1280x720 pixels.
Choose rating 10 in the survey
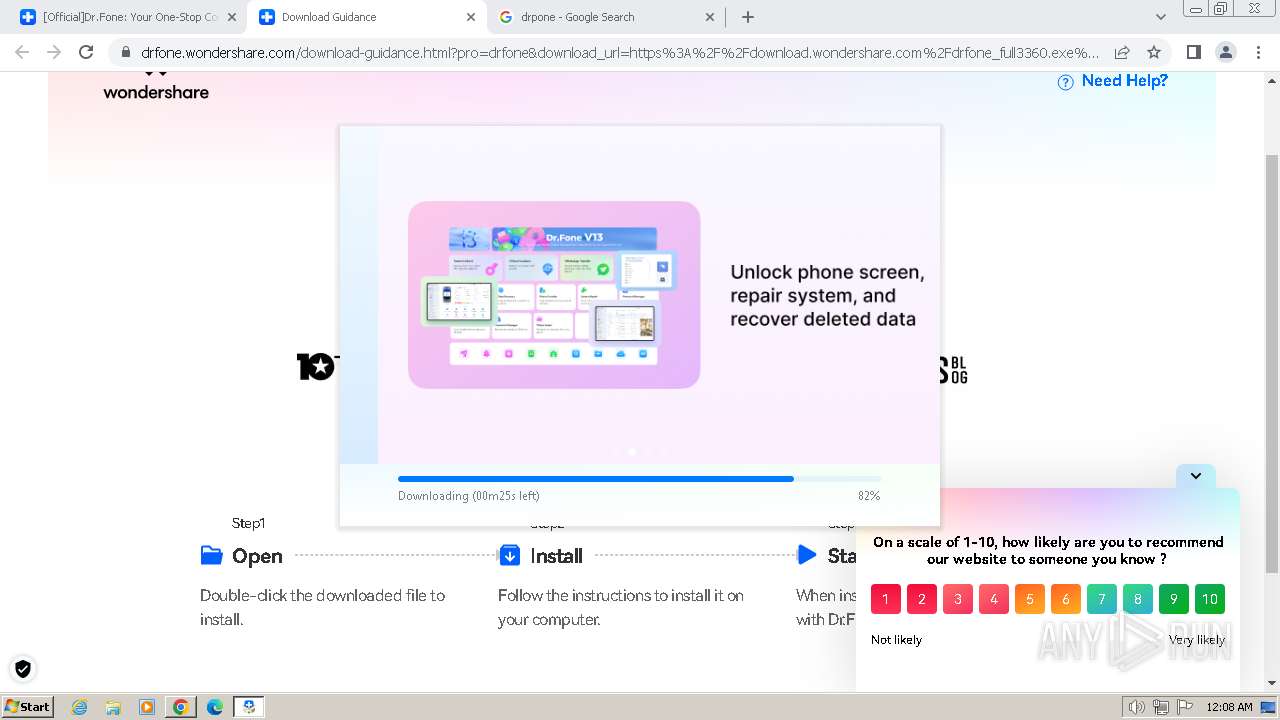click(x=1210, y=599)
